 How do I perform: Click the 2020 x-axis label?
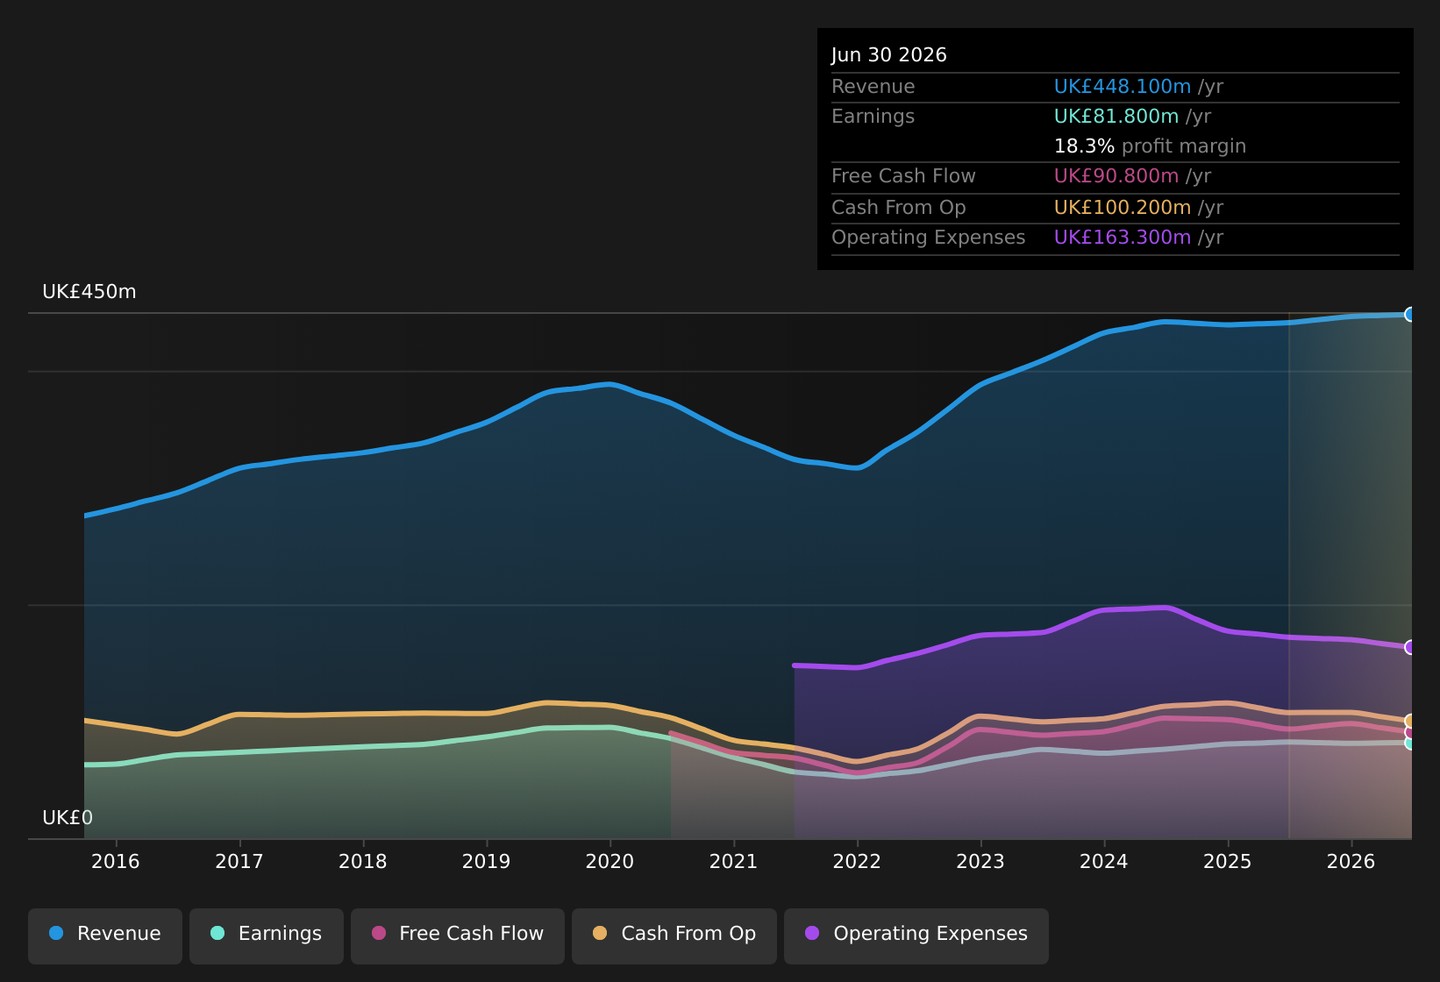click(x=610, y=862)
